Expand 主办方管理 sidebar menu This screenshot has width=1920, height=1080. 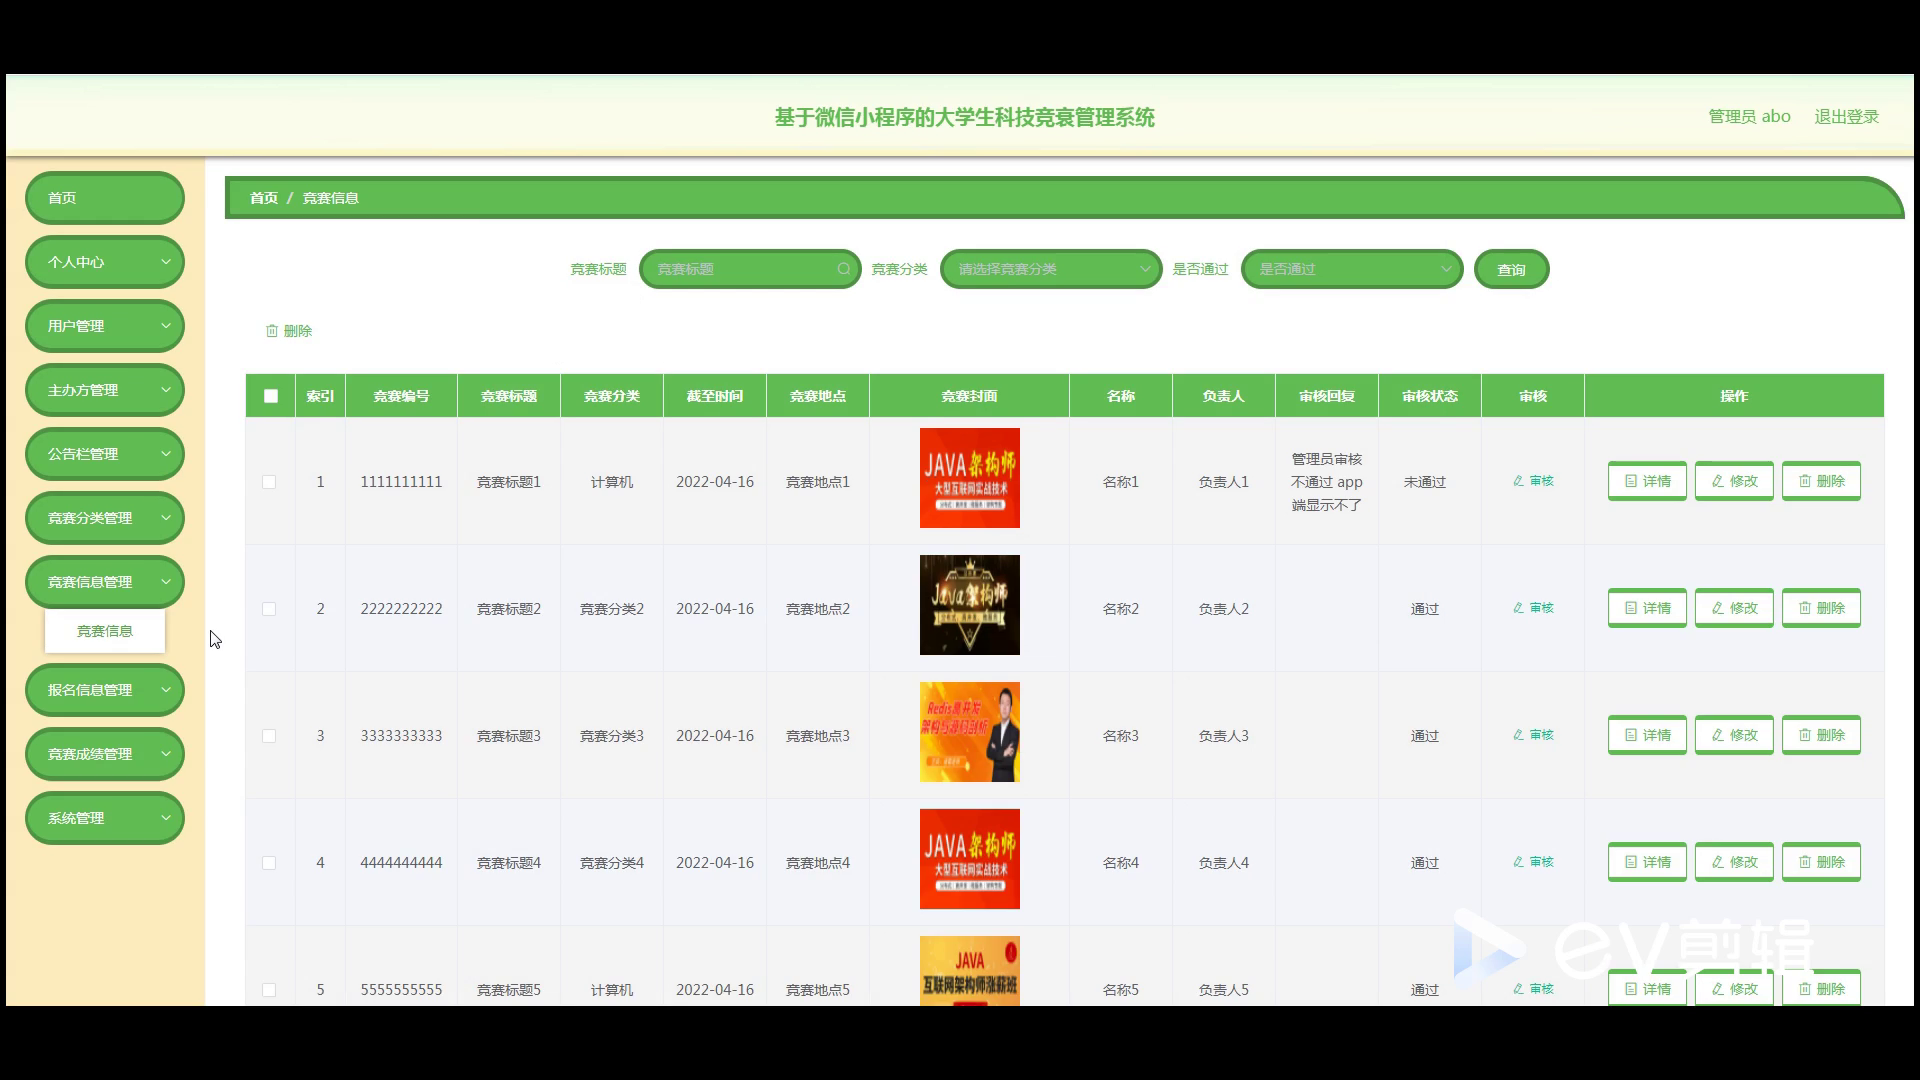105,390
